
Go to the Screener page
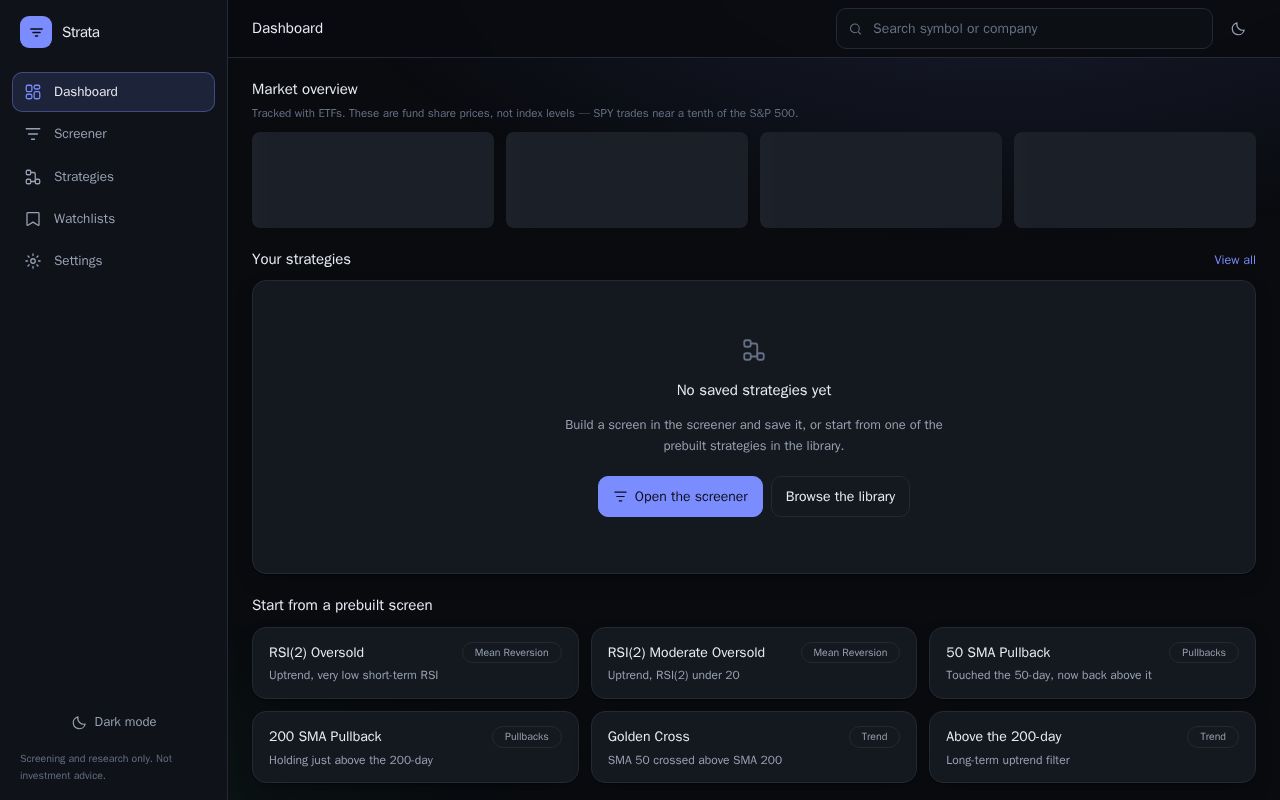(113, 134)
